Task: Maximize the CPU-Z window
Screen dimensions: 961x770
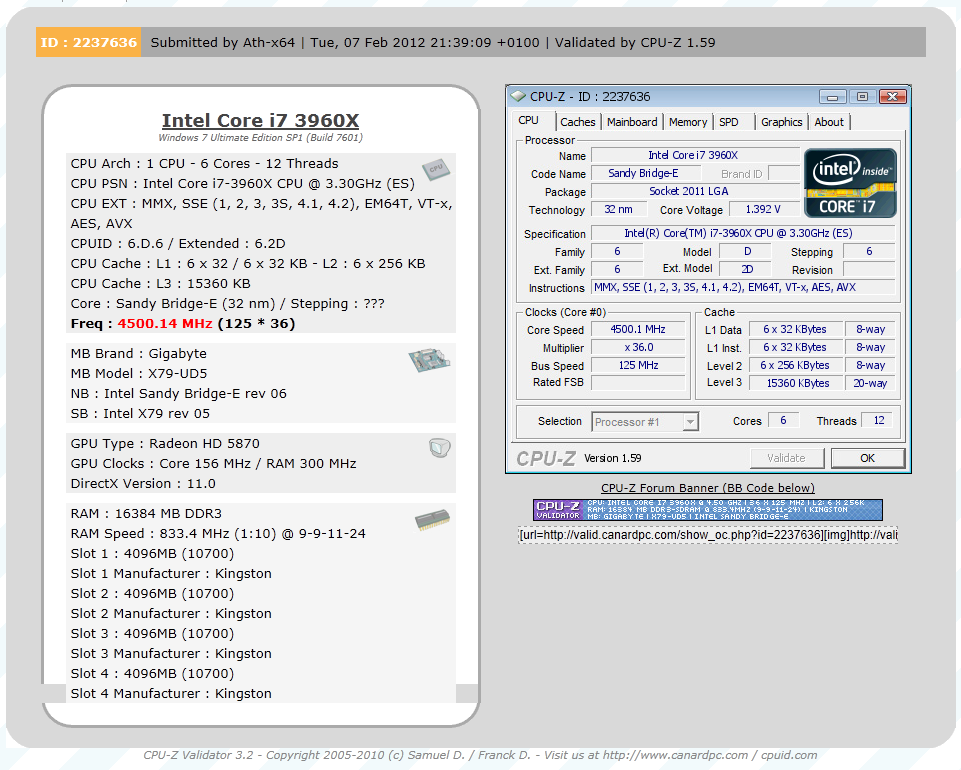Action: coord(862,96)
